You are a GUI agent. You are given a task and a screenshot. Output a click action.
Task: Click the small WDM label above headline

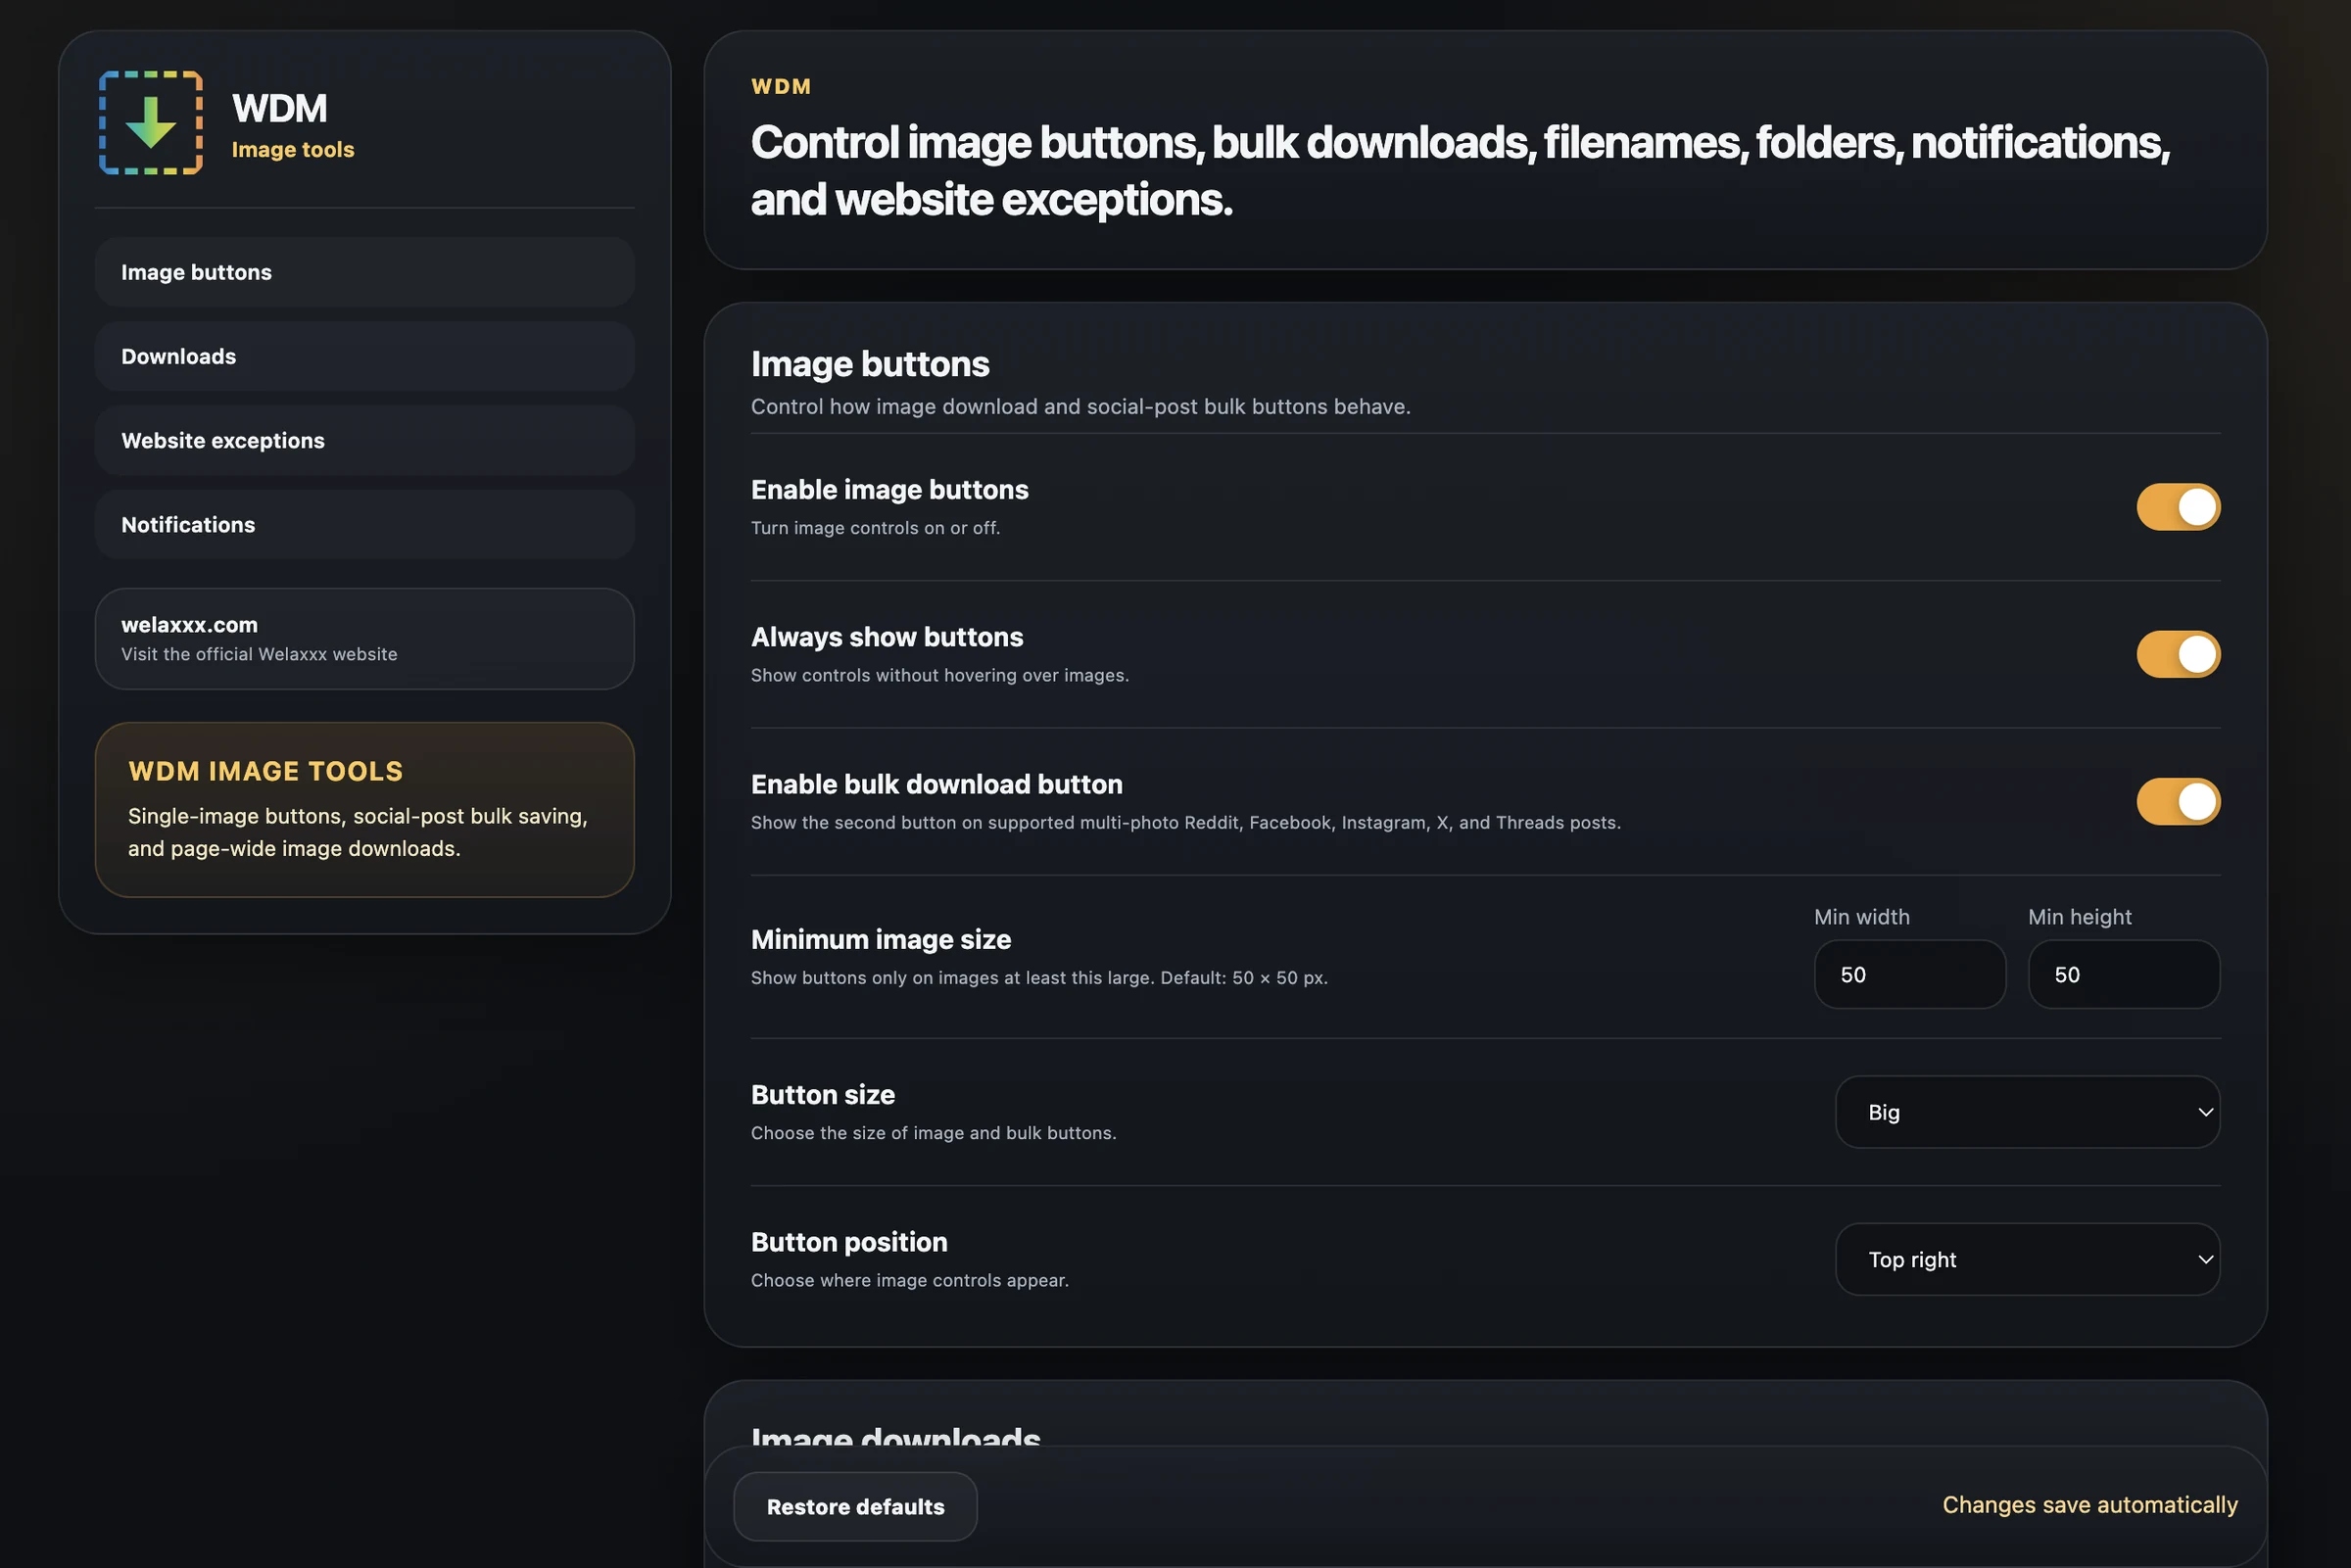pos(781,87)
